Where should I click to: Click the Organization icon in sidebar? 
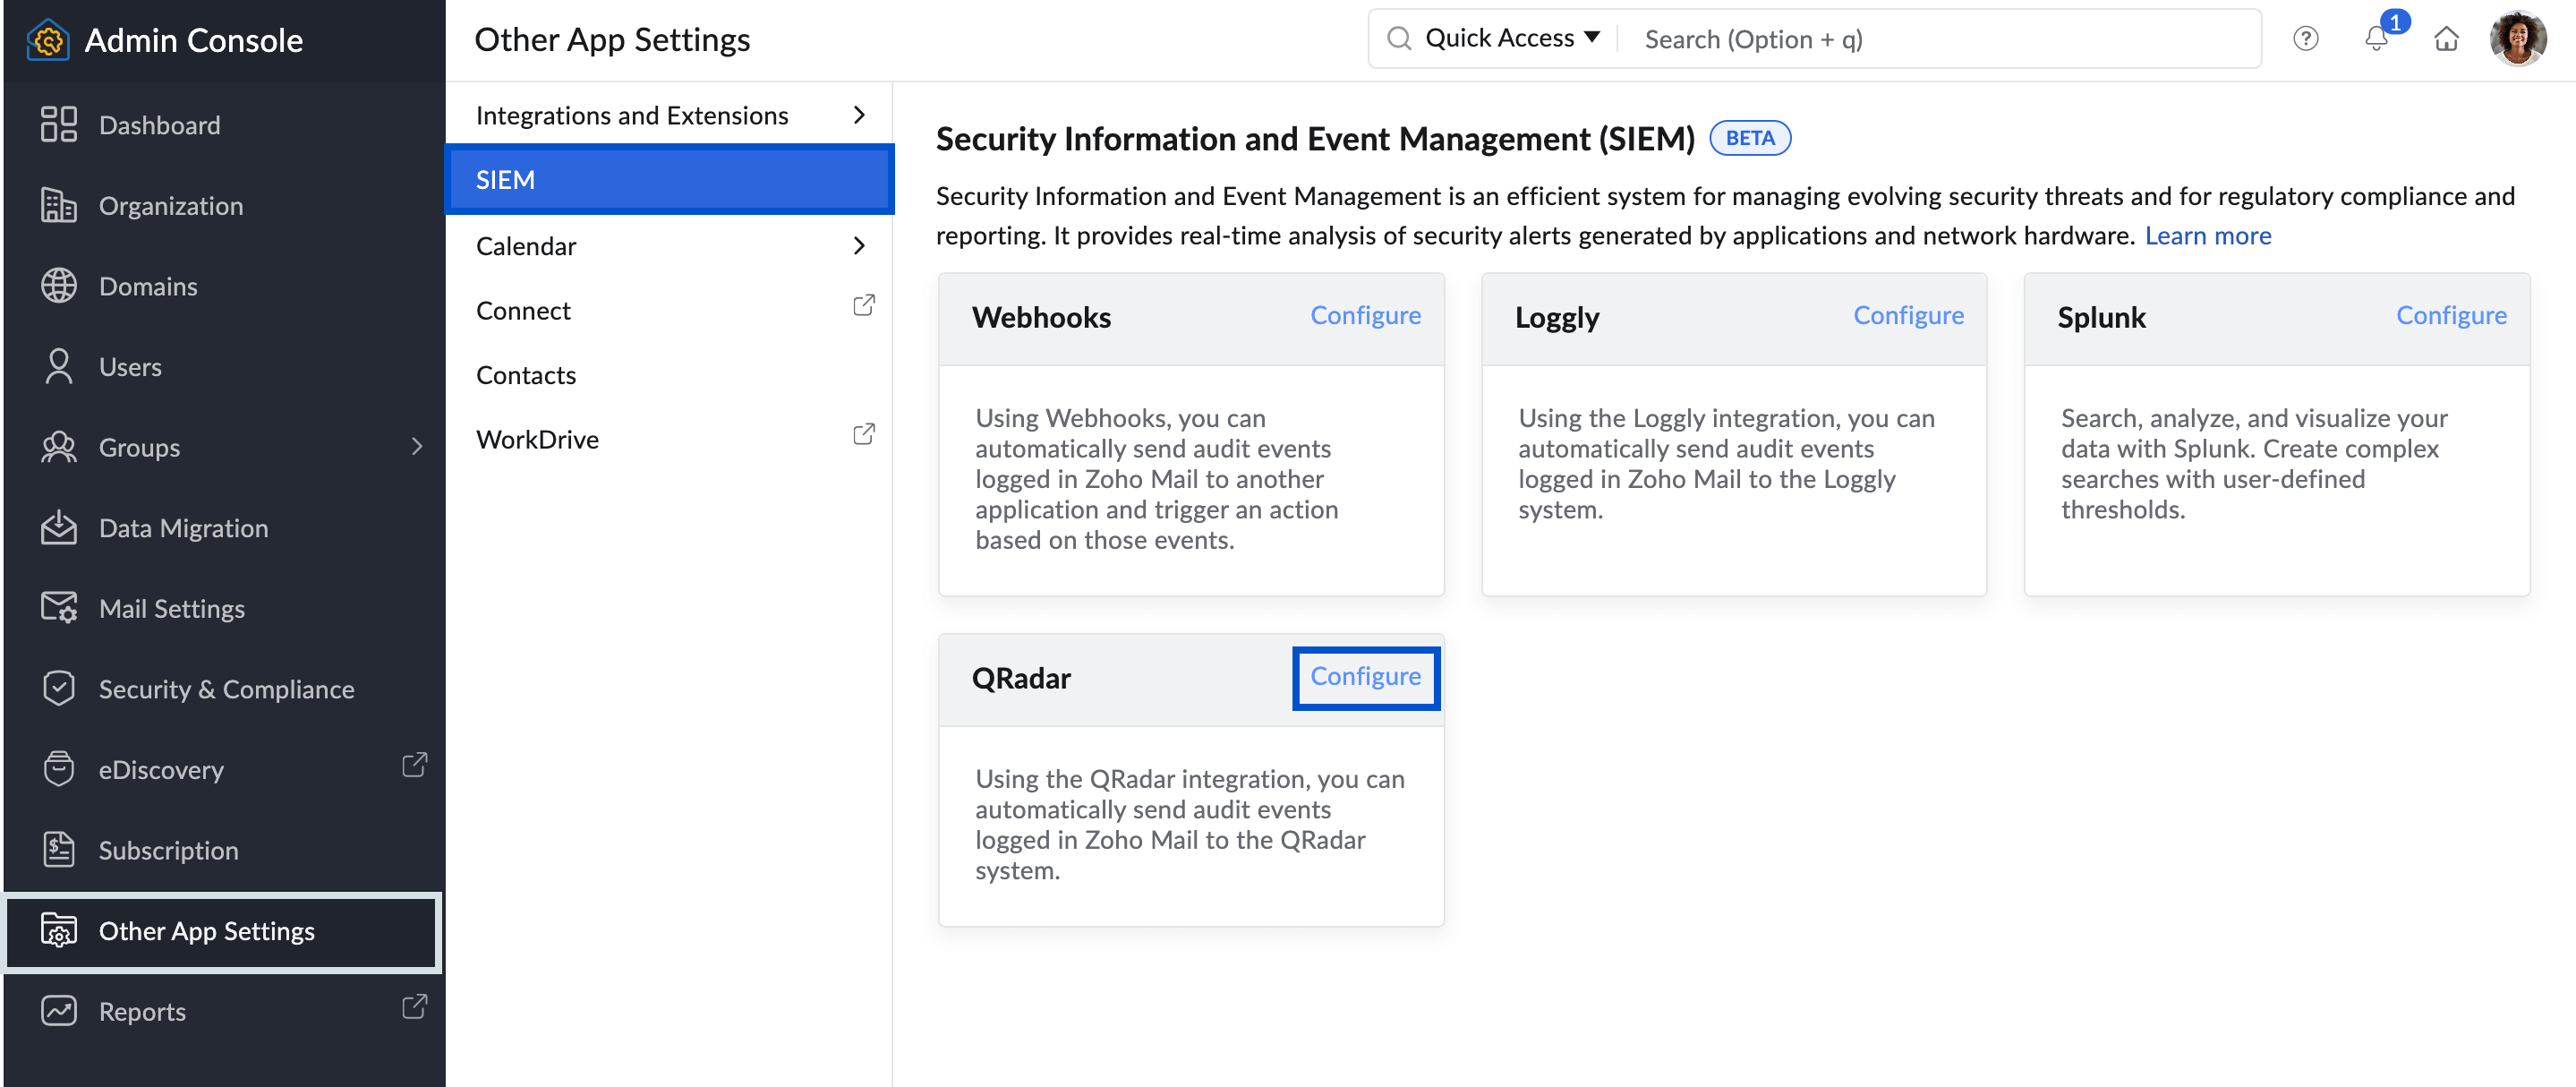pos(57,204)
